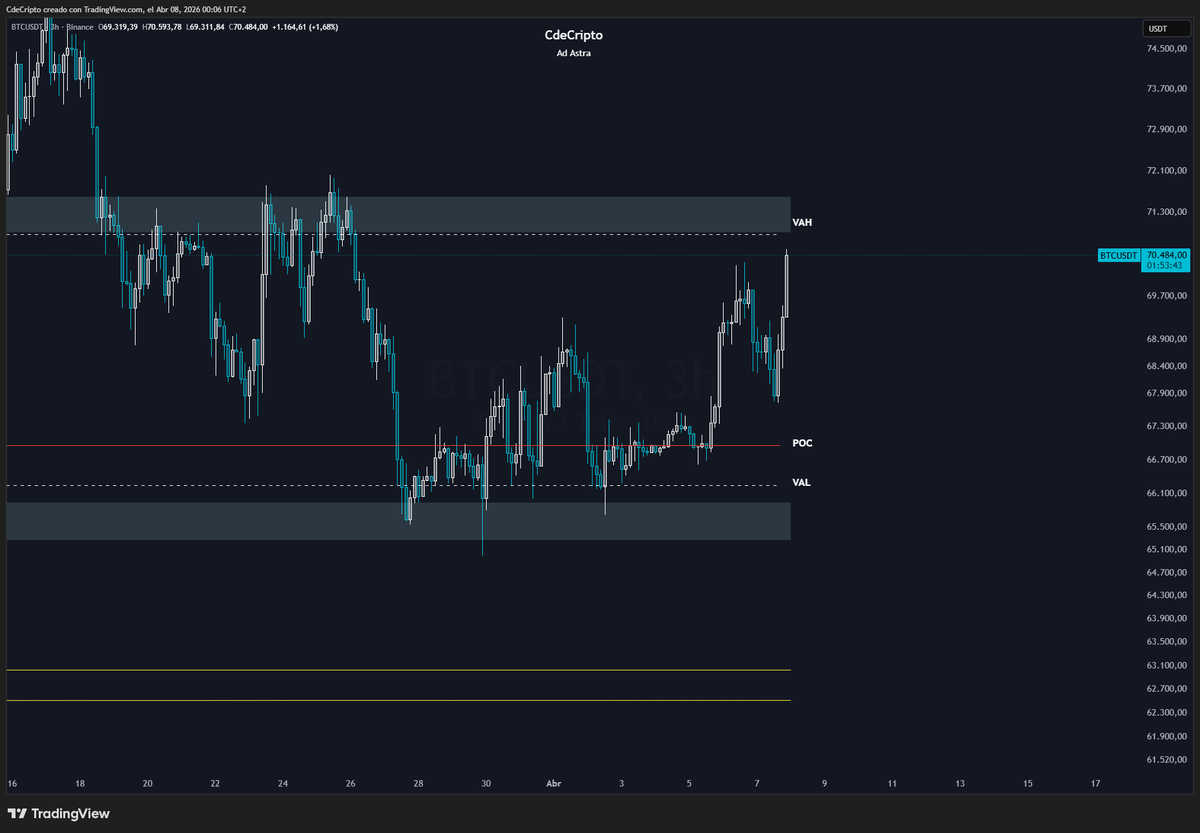Click the 65.100,00 price axis label
This screenshot has width=1200, height=833.
(x=1166, y=550)
